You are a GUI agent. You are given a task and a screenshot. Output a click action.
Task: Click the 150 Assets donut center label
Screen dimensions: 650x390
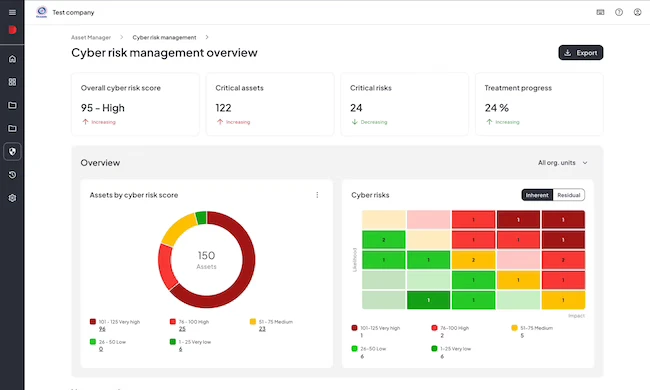click(206, 260)
